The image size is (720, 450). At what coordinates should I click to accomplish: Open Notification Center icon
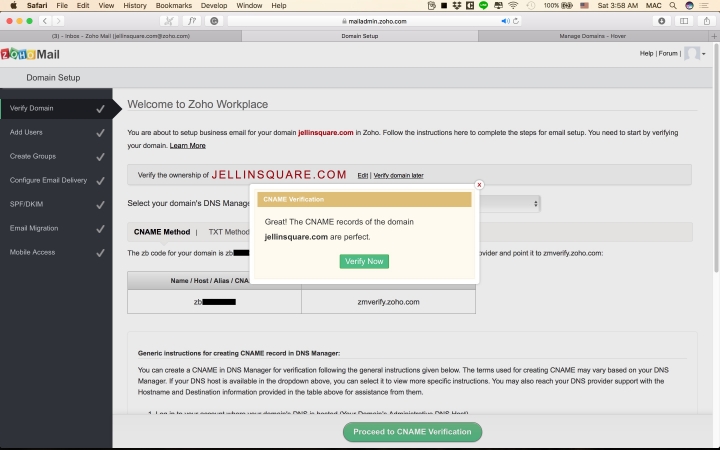703,6
